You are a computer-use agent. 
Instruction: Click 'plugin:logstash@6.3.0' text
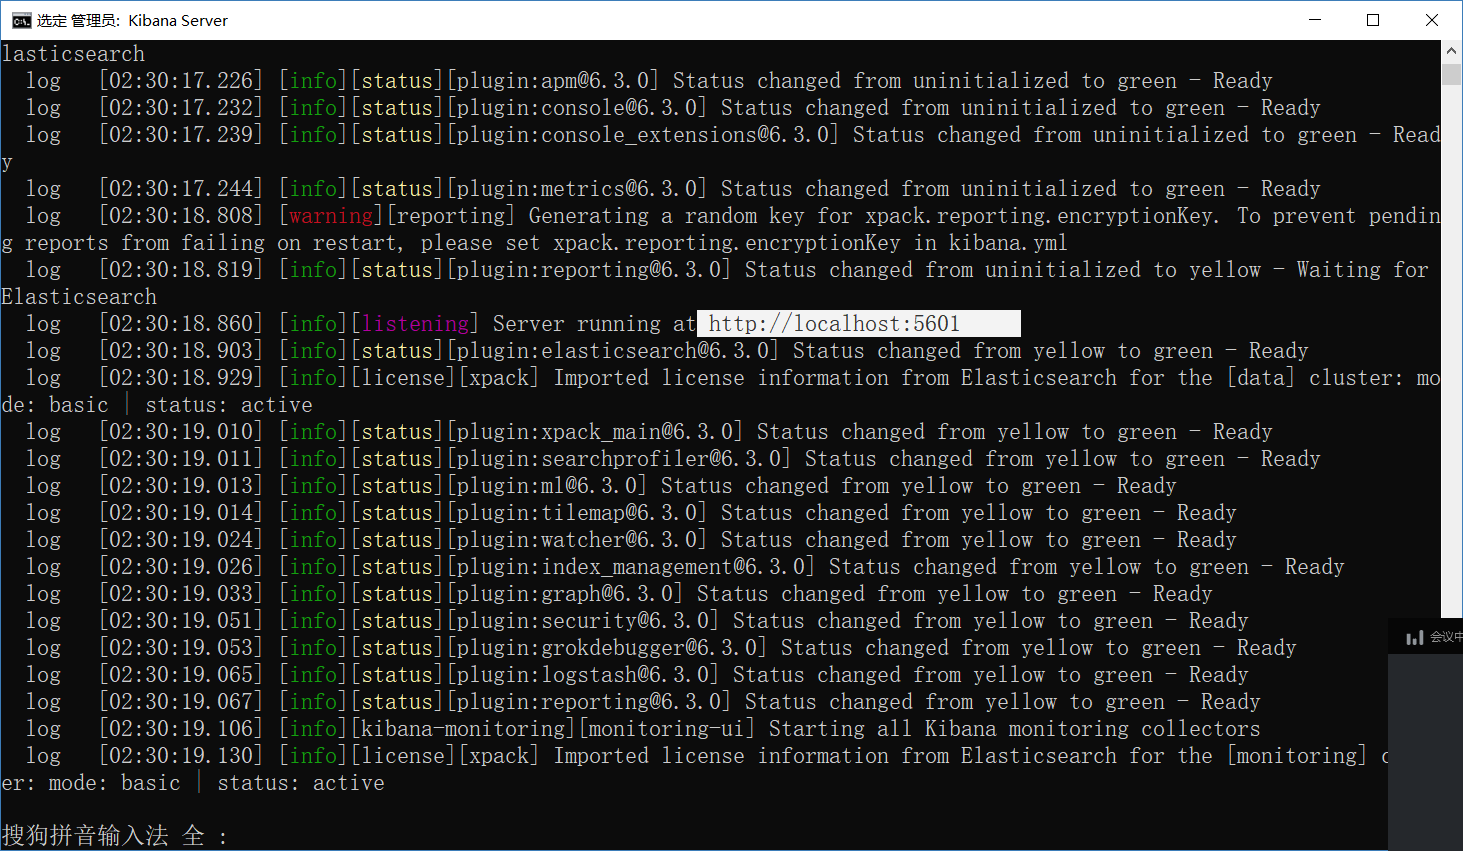583,675
